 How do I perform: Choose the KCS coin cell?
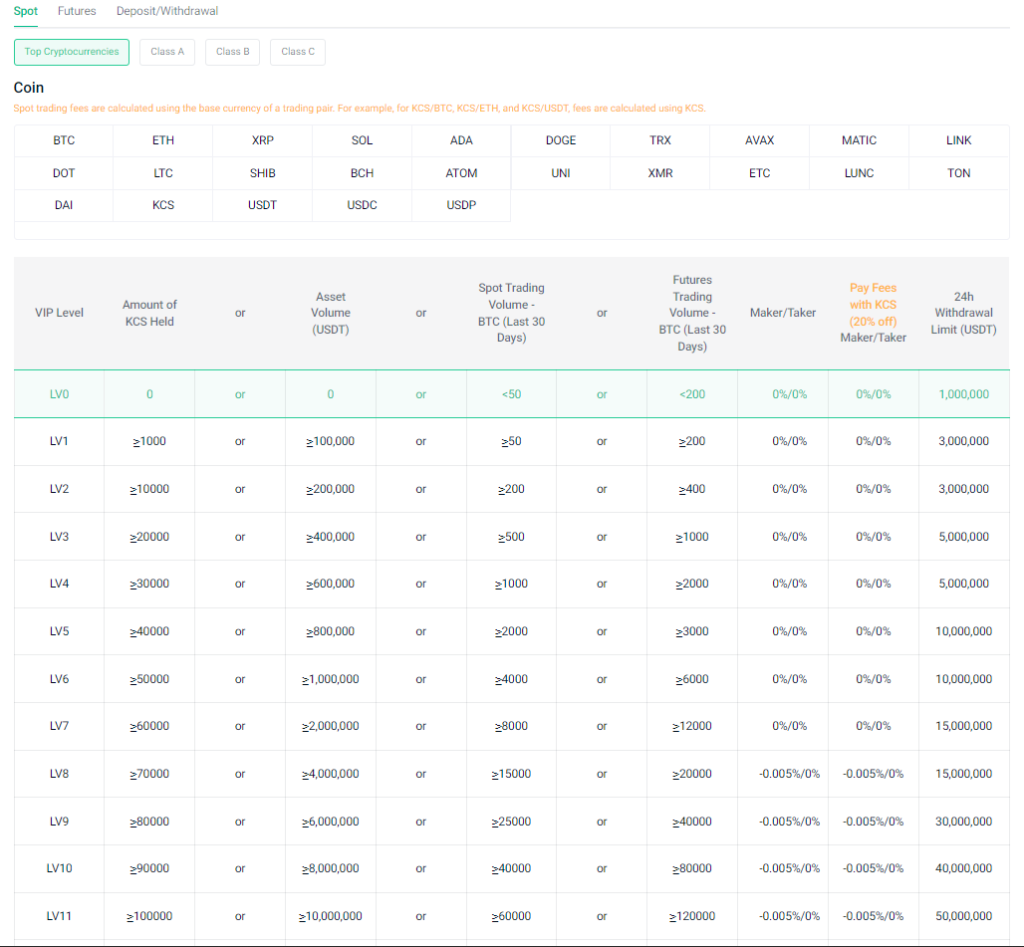click(x=163, y=205)
